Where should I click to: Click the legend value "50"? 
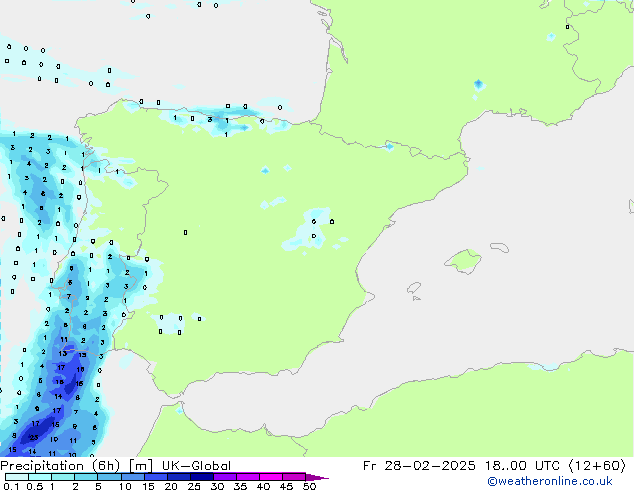[309, 486]
